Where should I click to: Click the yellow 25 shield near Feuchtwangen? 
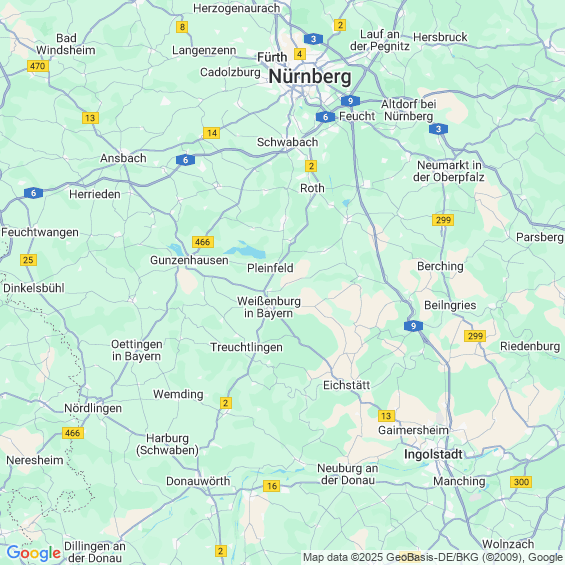point(28,260)
